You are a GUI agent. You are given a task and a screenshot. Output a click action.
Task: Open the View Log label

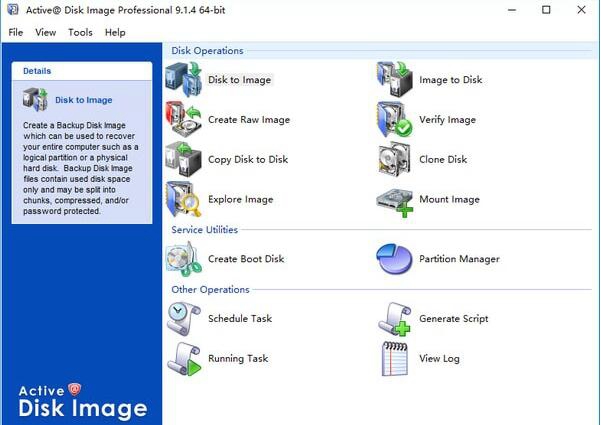439,359
